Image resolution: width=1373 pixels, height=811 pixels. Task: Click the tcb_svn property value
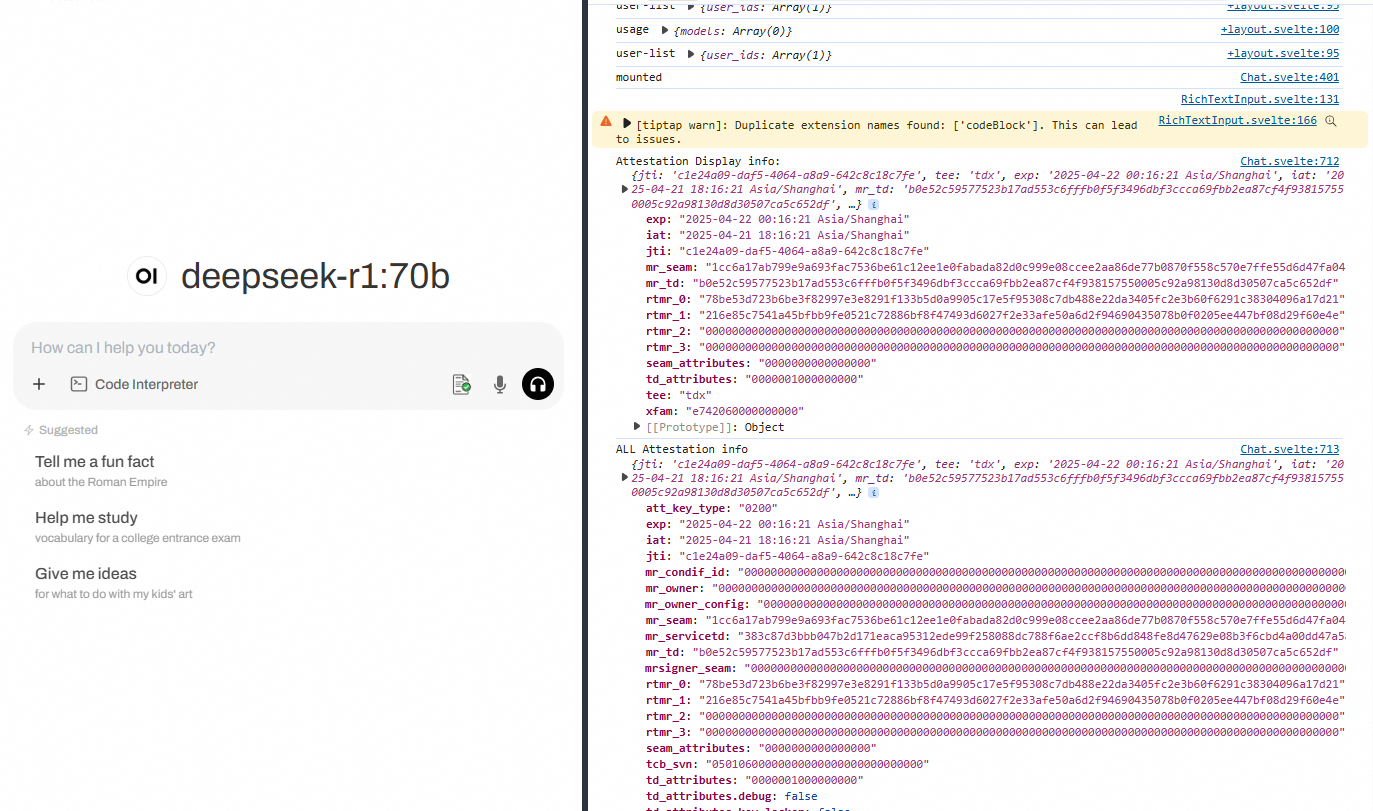[x=817, y=764]
